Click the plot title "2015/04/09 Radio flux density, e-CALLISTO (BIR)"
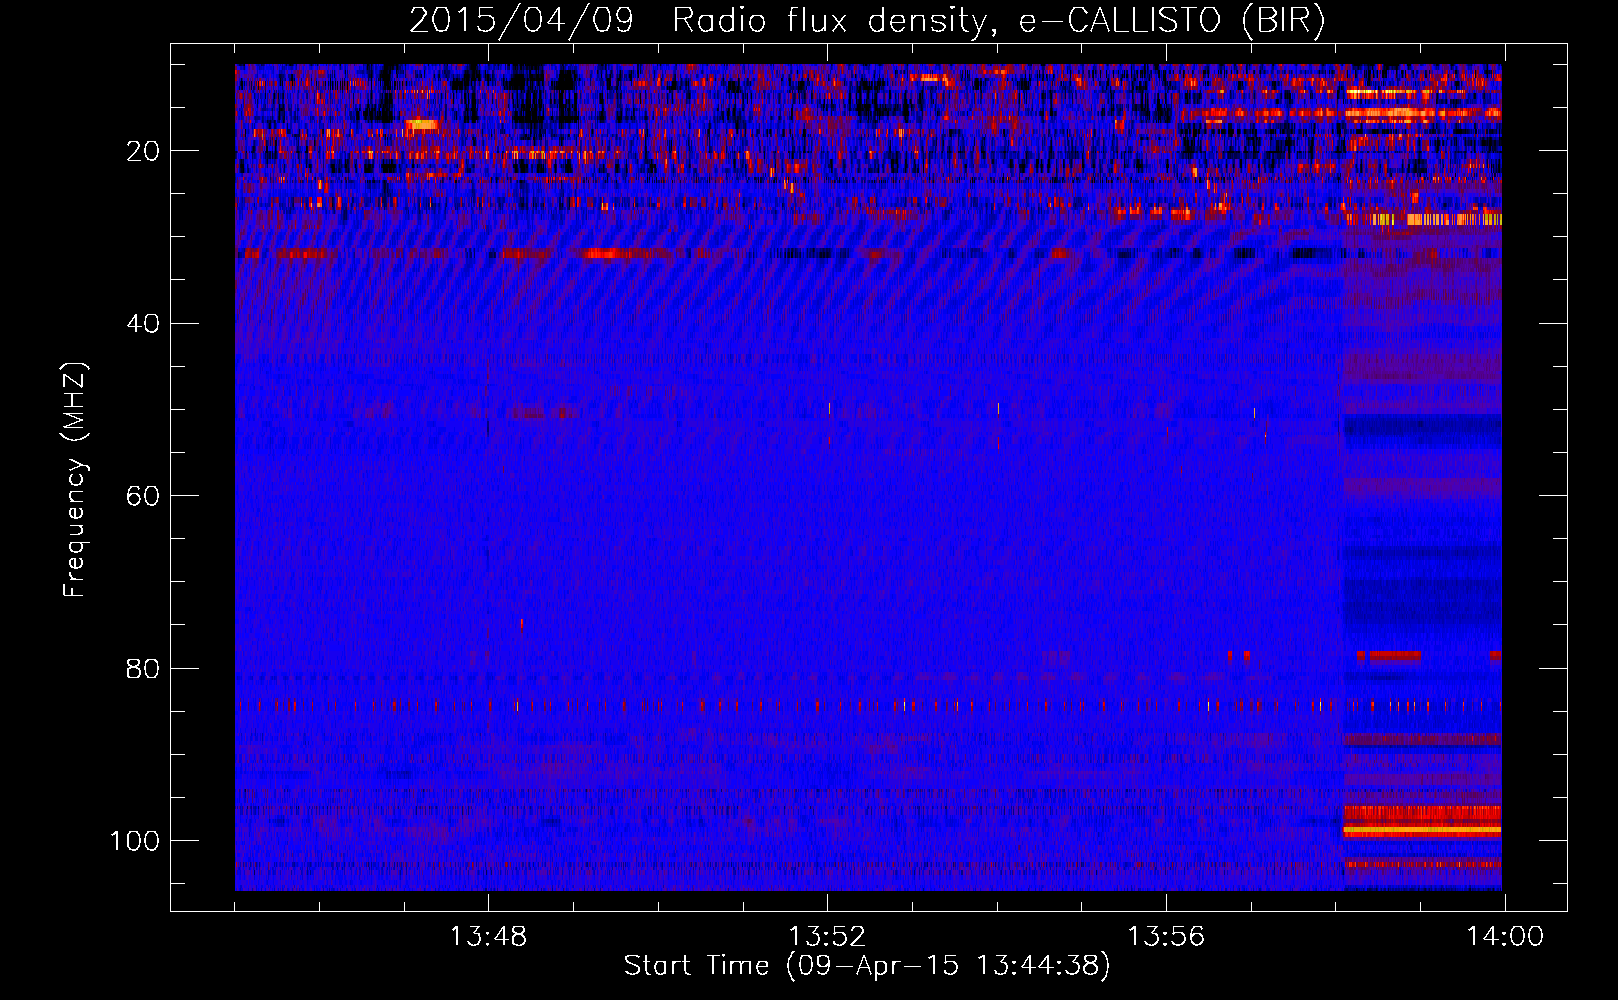The width and height of the screenshot is (1618, 1000). click(x=866, y=21)
